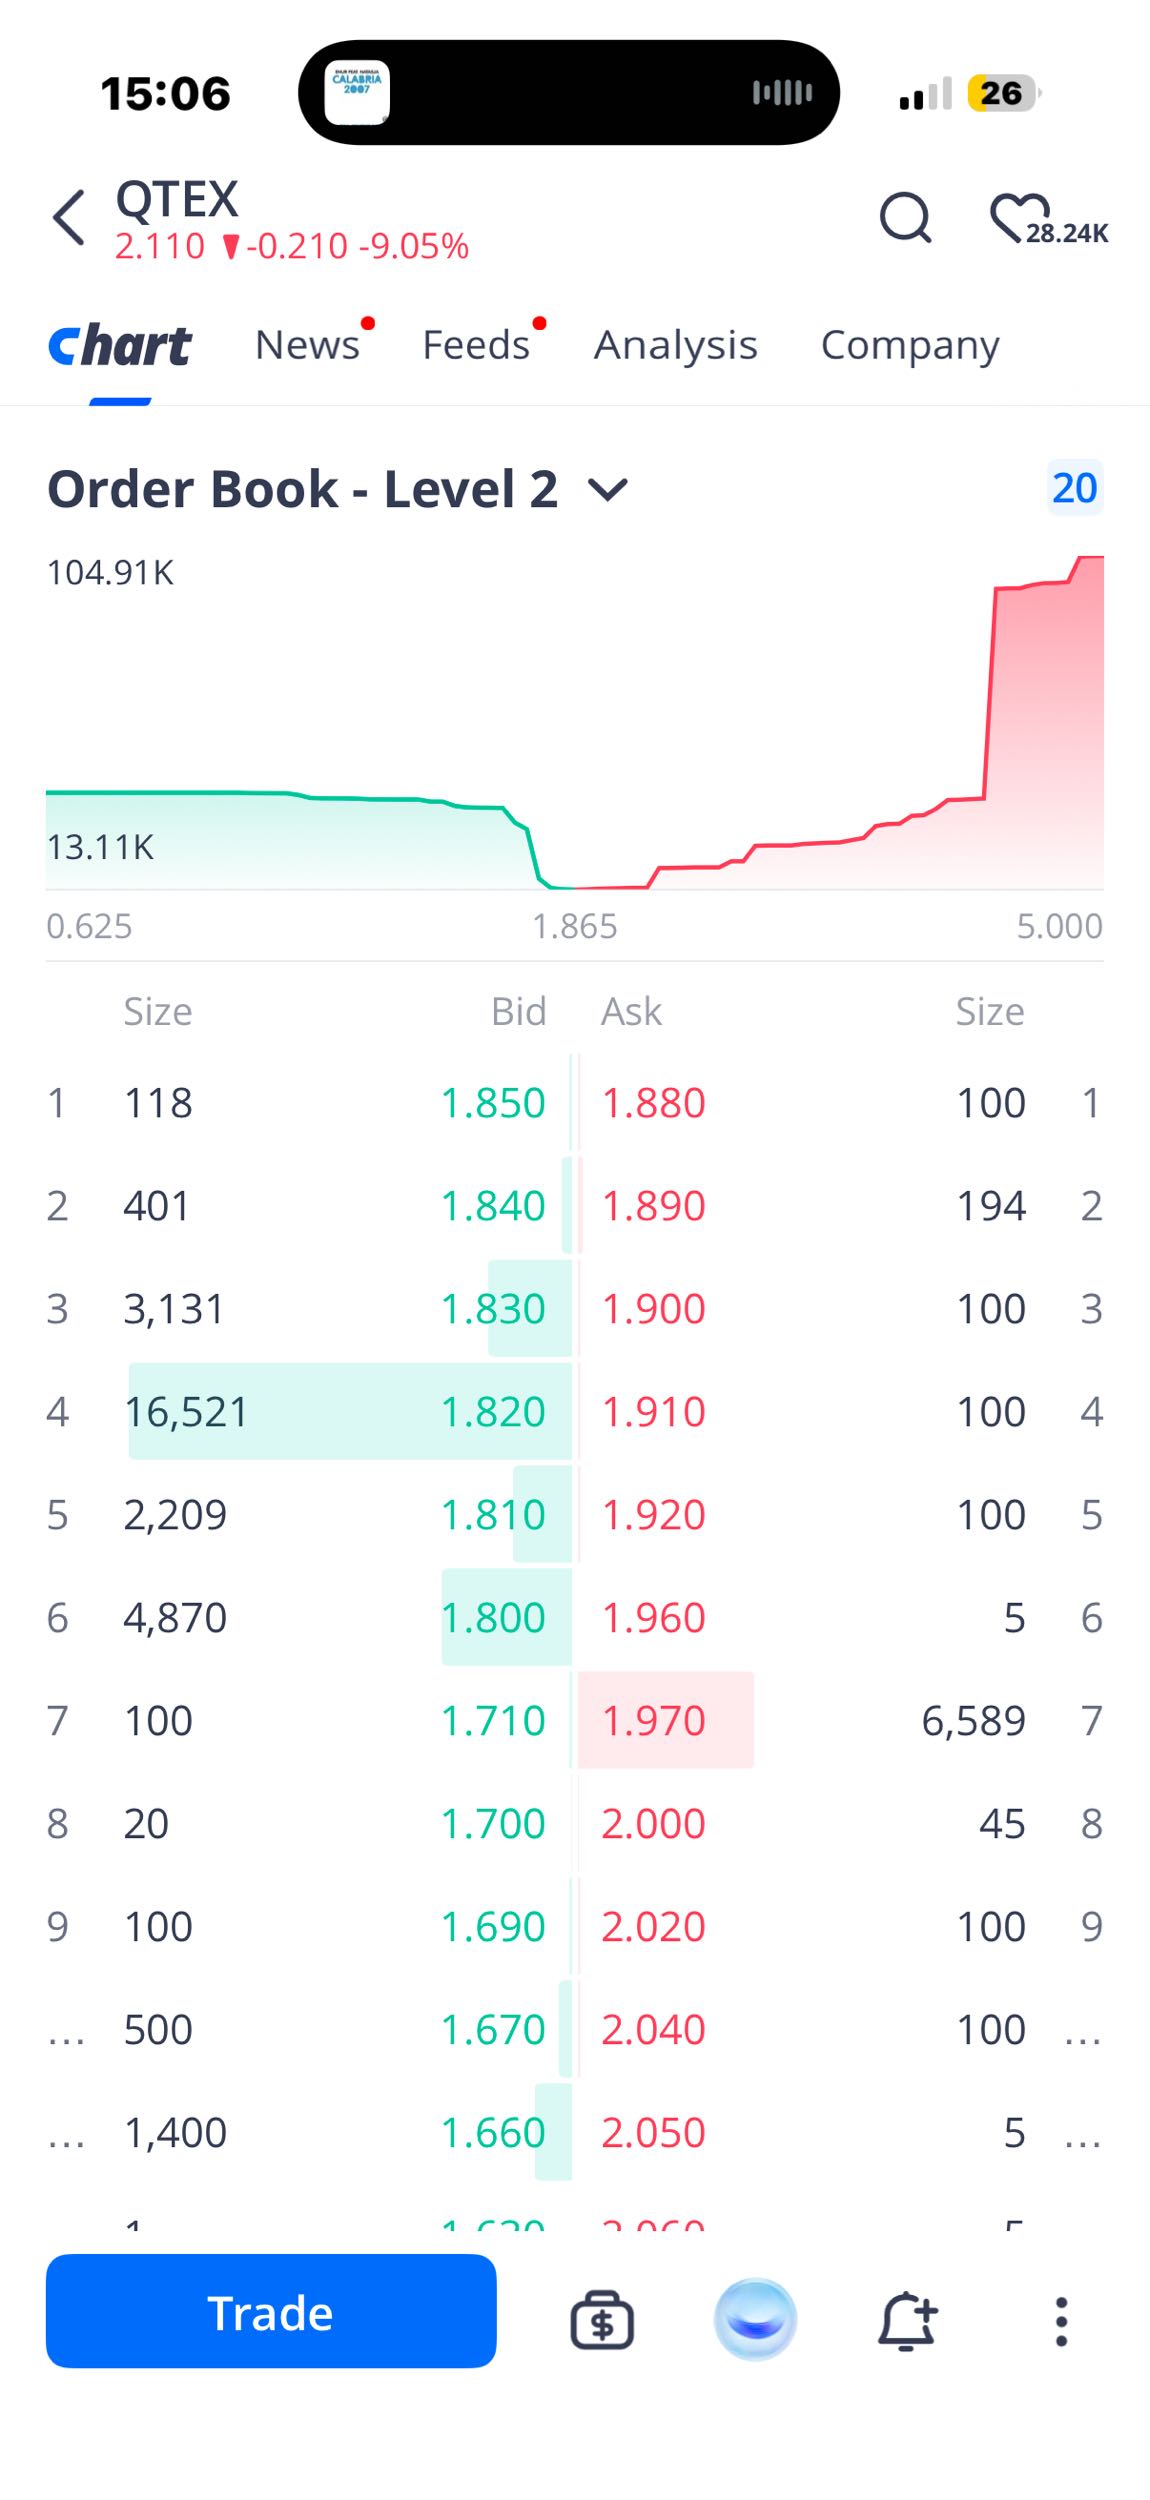This screenshot has height=2500, width=1150.
Task: Open the Analysis tab
Action: tap(676, 345)
